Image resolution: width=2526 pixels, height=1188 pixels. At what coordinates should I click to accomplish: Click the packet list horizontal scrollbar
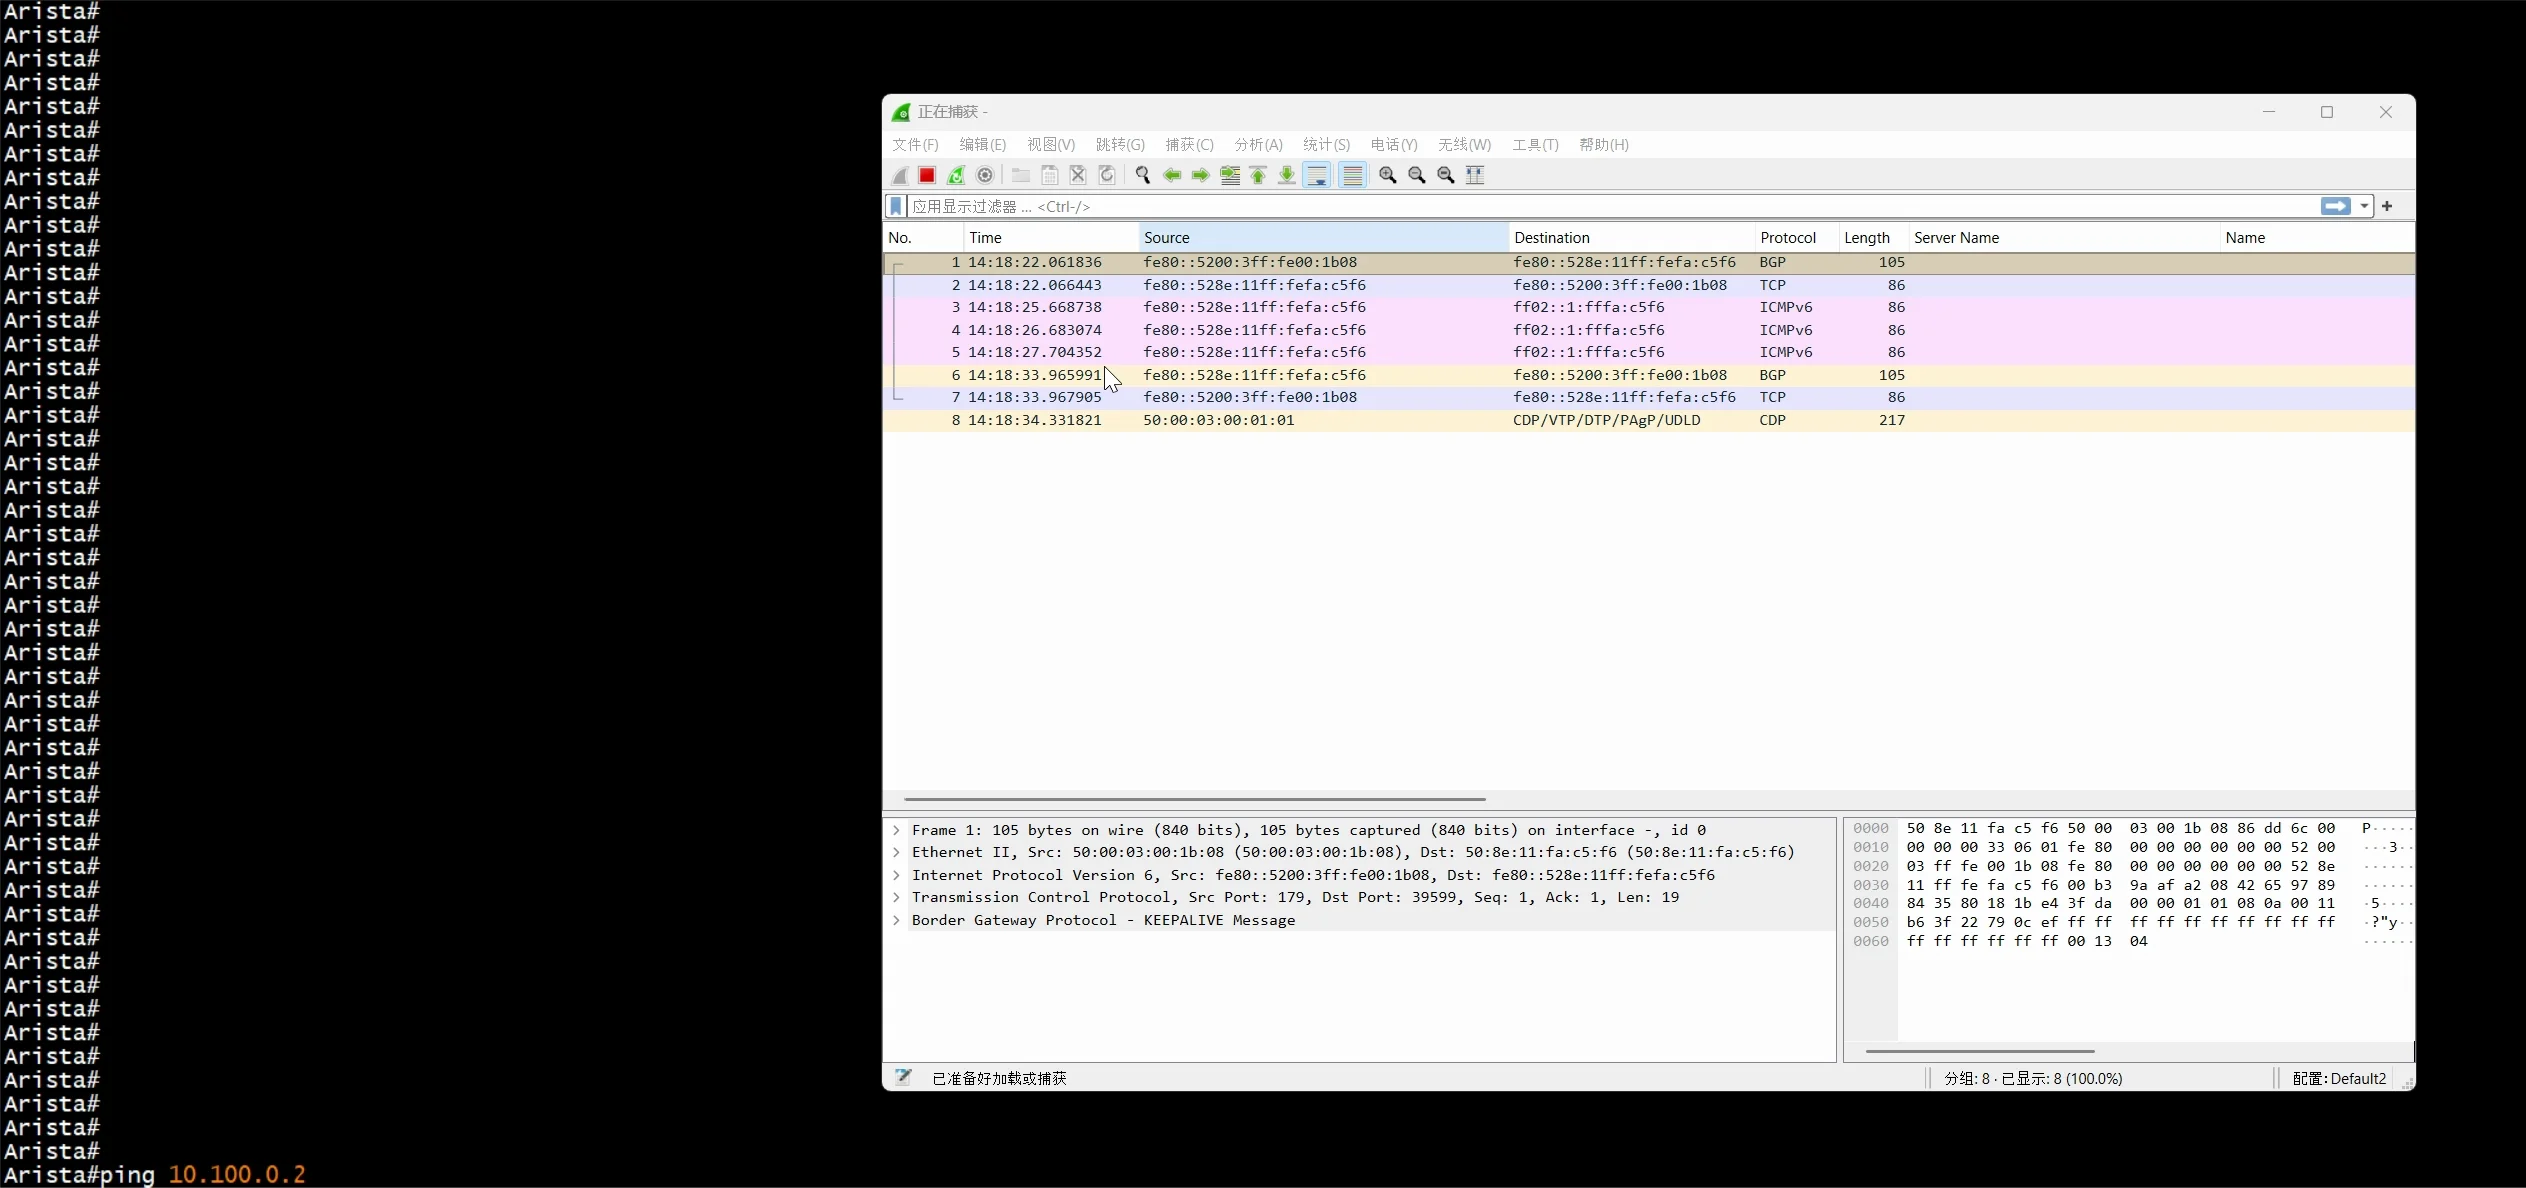1195,799
